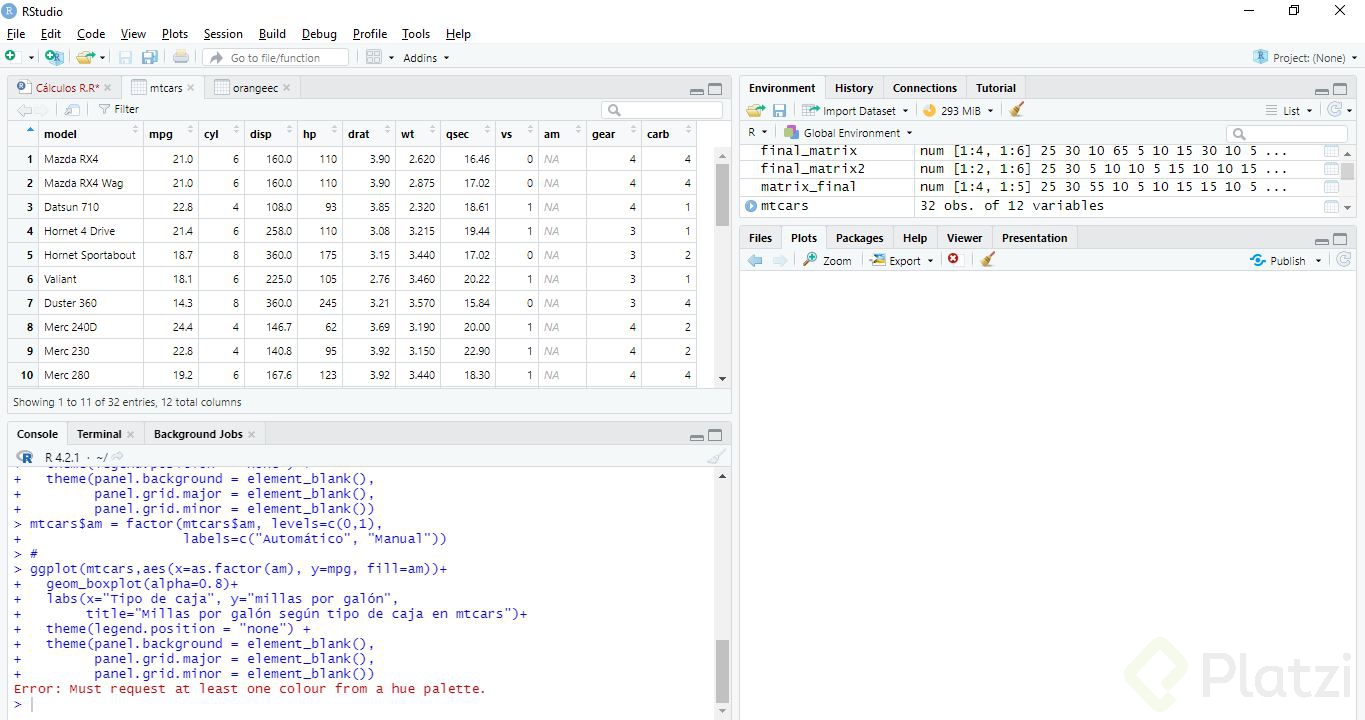Switch to the Terminal tab

click(x=99, y=434)
